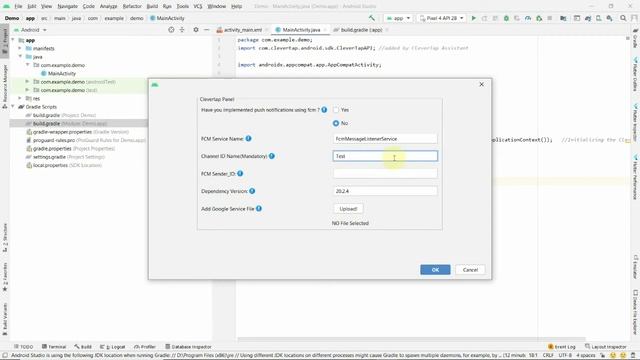640x360 pixels.
Task: Click the Select Opened File target icon
Action: click(171, 30)
